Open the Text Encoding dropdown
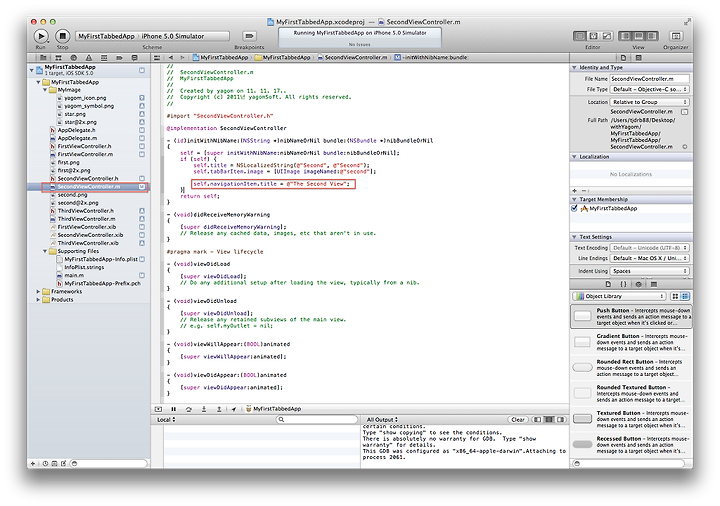This screenshot has height=506, width=720. coord(649,248)
